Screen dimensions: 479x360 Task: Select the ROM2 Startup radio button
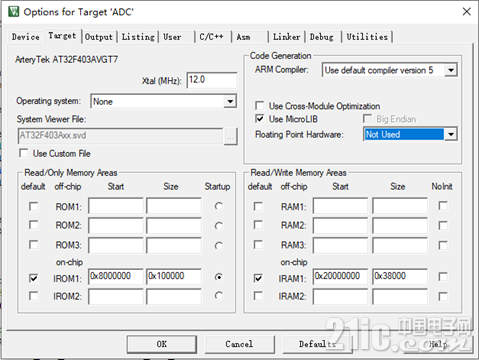219,226
